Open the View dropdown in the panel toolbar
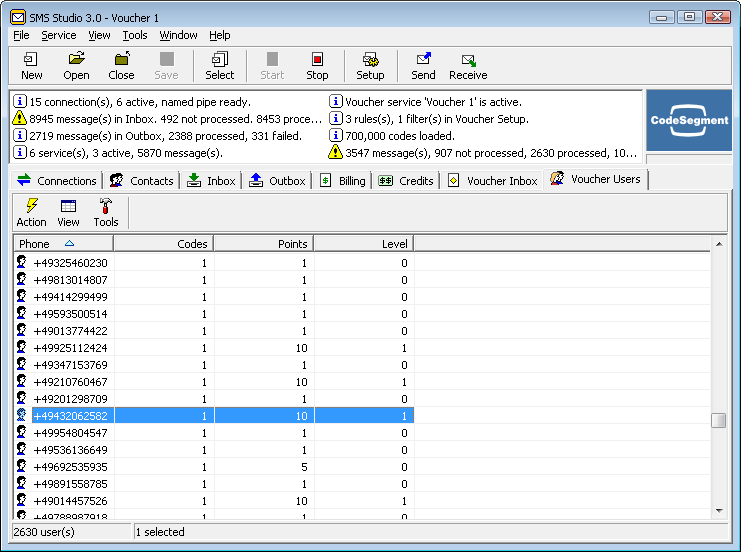The image size is (741, 552). click(68, 212)
